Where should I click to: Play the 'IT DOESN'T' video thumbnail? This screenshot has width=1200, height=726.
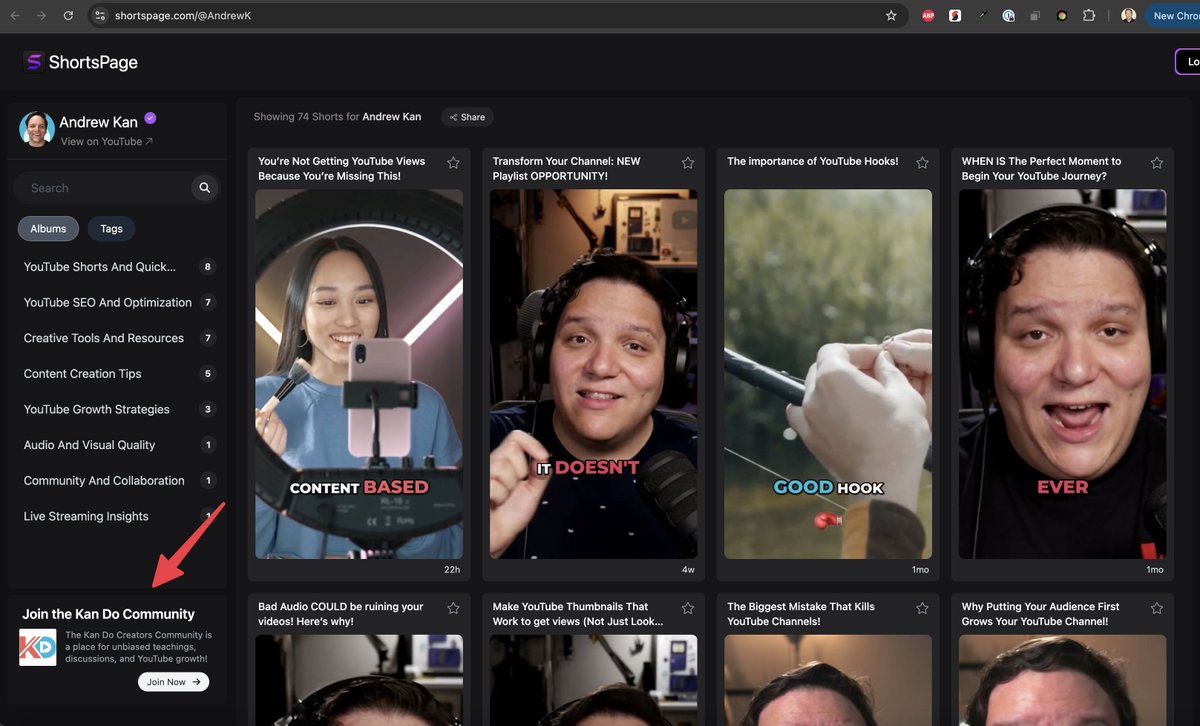(594, 374)
